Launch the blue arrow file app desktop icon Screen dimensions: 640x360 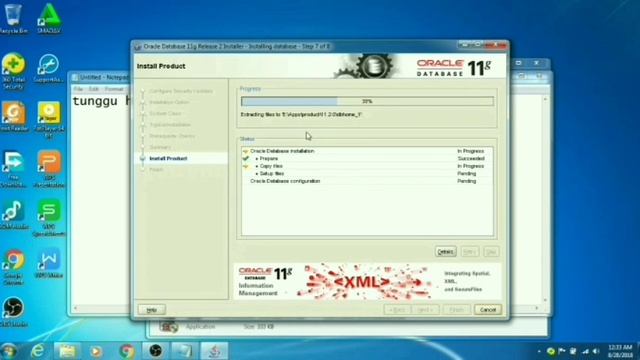click(13, 169)
